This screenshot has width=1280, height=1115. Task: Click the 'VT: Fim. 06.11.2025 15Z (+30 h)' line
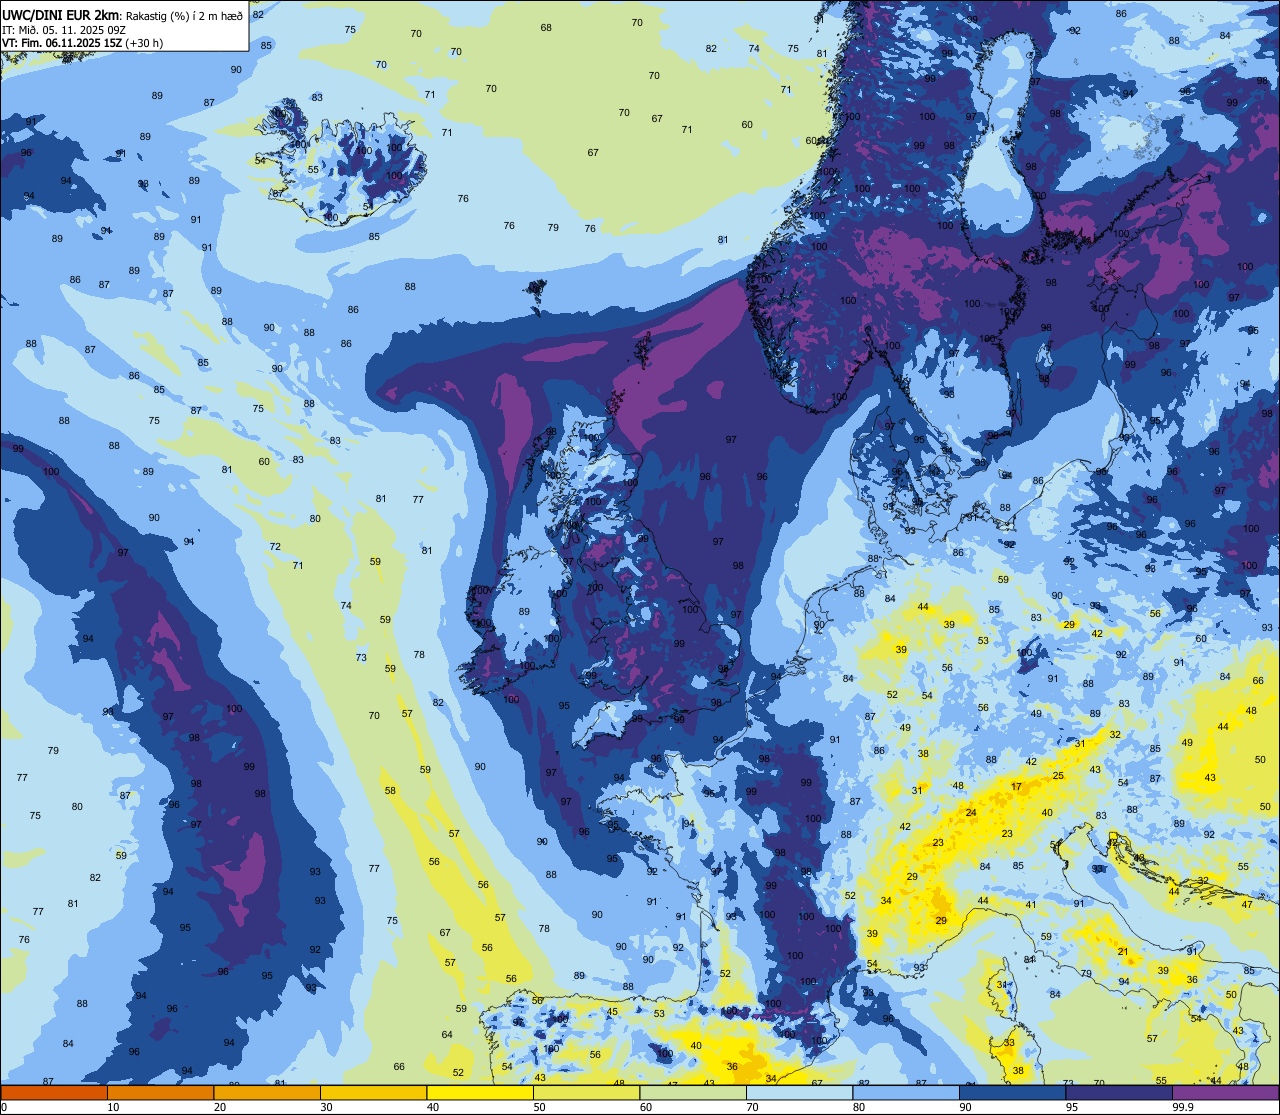[82, 42]
